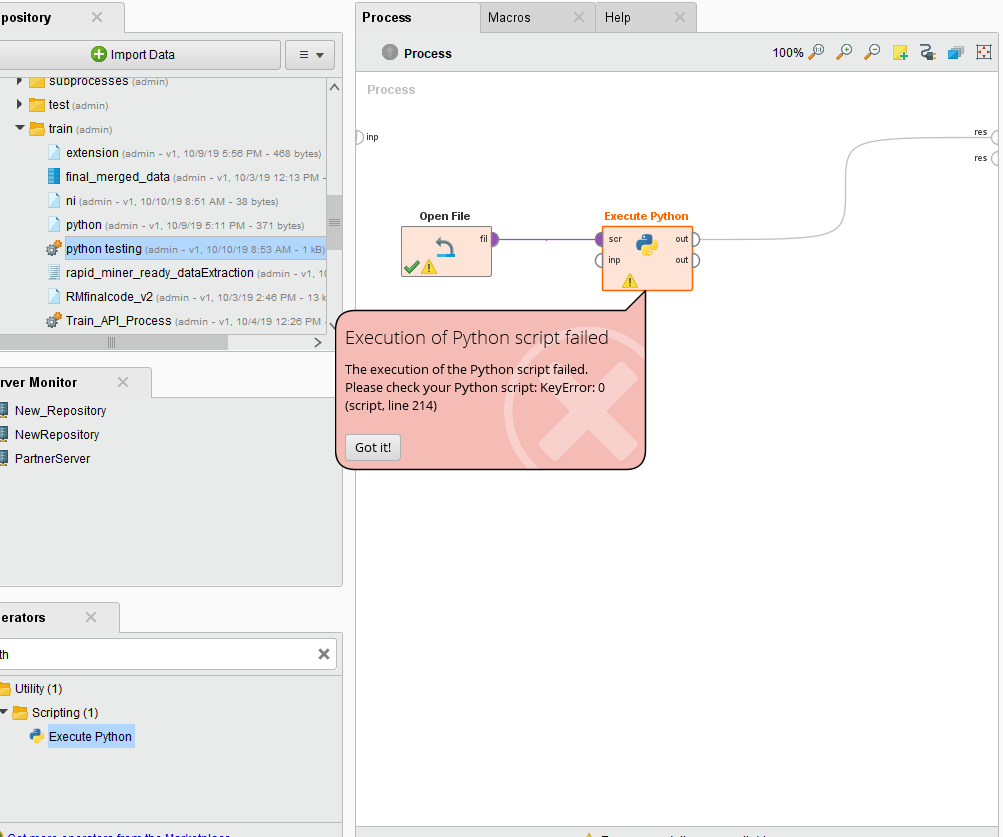Click the Process breadcrumb up-arrow icon
The image size is (1003, 837).
(x=390, y=52)
